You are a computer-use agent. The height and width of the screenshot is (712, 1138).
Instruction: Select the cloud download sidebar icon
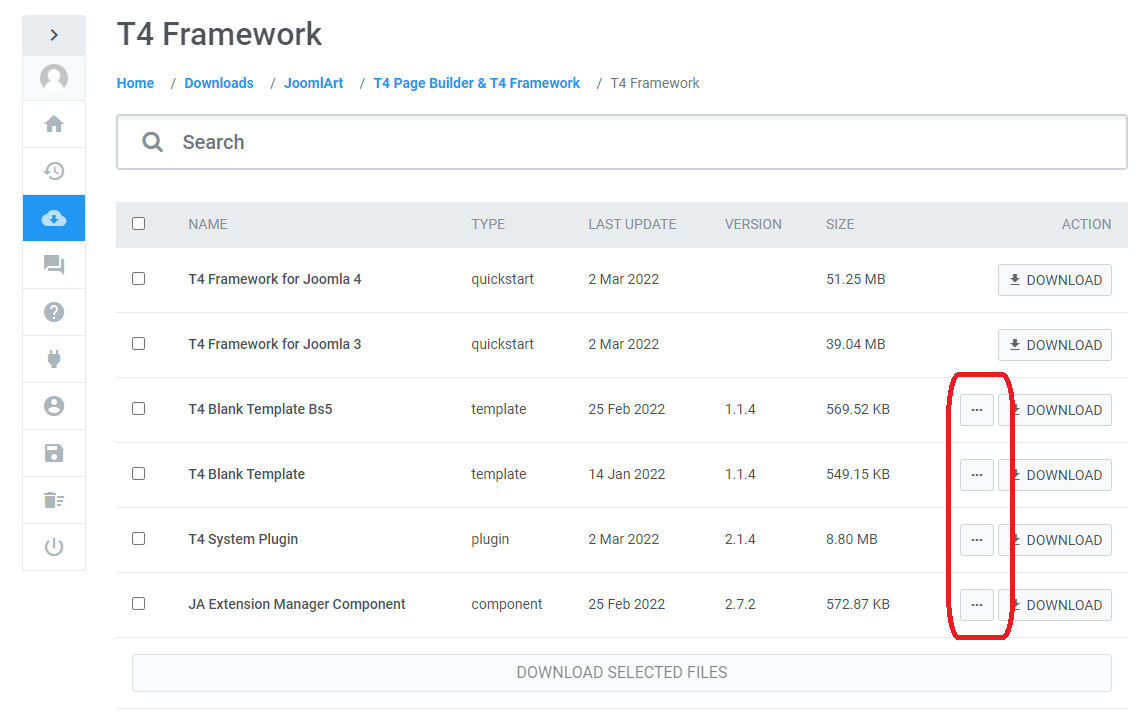pos(54,218)
